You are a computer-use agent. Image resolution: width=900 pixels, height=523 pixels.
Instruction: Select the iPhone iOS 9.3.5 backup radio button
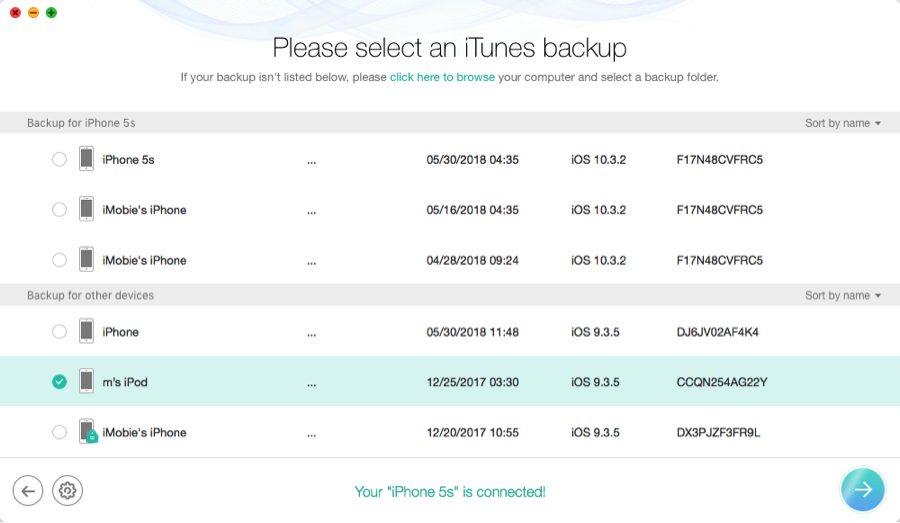pos(59,332)
